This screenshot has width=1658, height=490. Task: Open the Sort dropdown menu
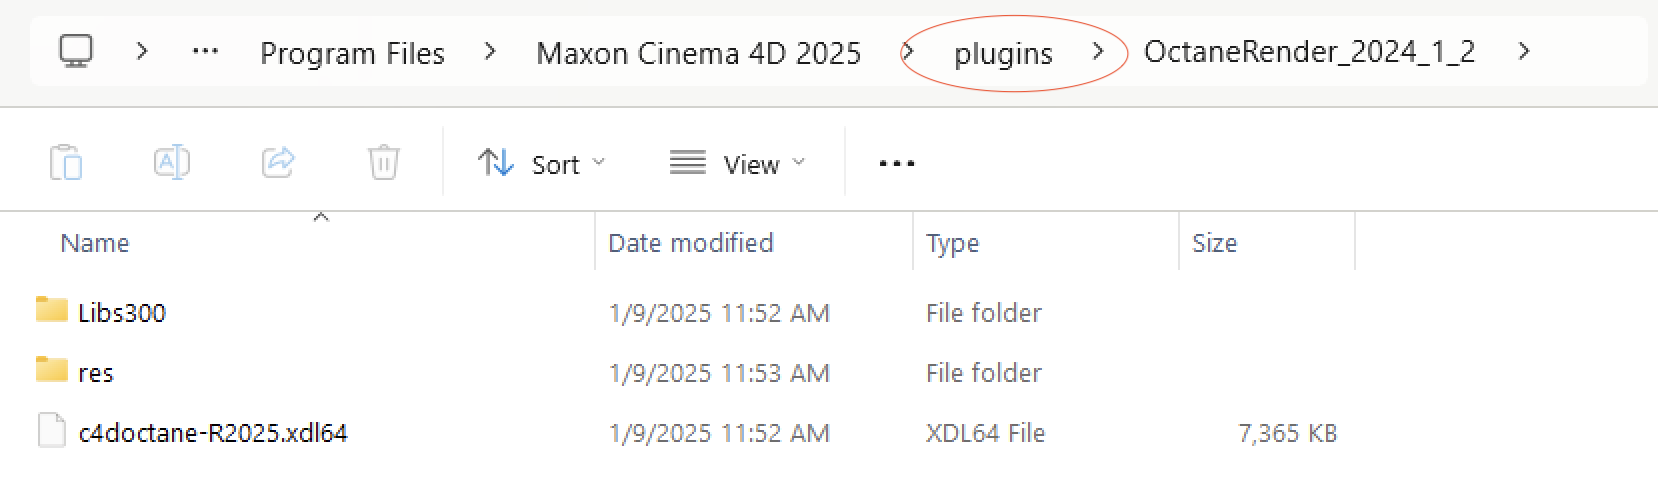click(542, 164)
